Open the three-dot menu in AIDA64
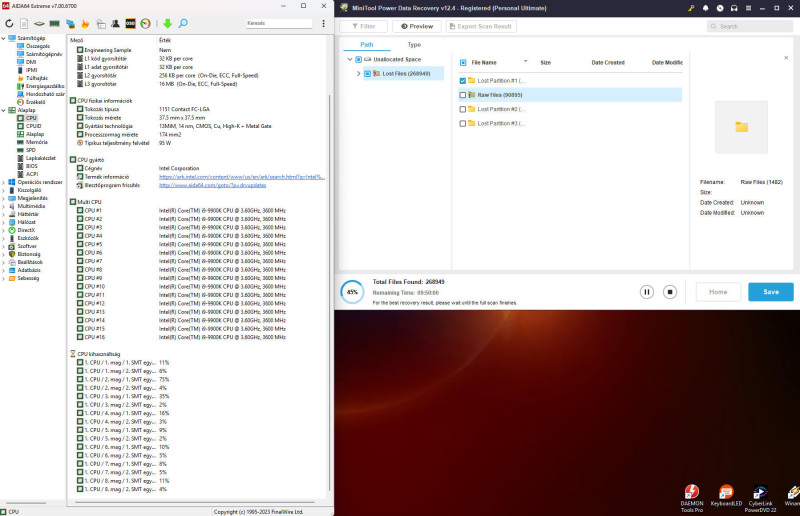 323,23
